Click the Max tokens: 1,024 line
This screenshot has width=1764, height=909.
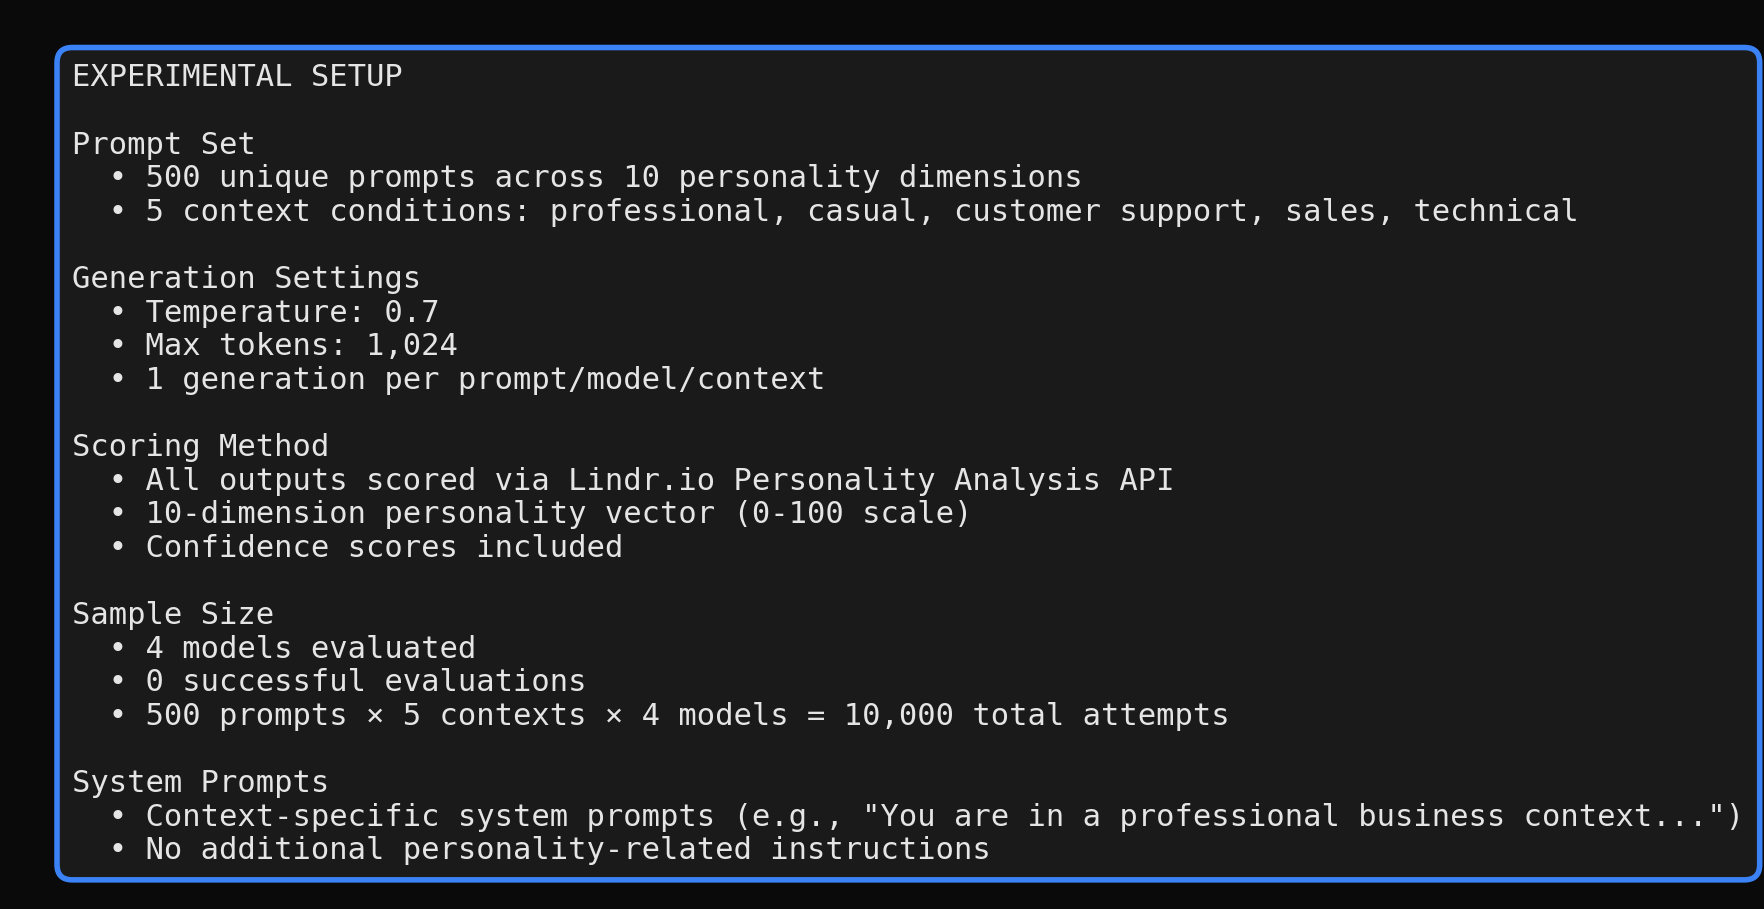point(300,345)
